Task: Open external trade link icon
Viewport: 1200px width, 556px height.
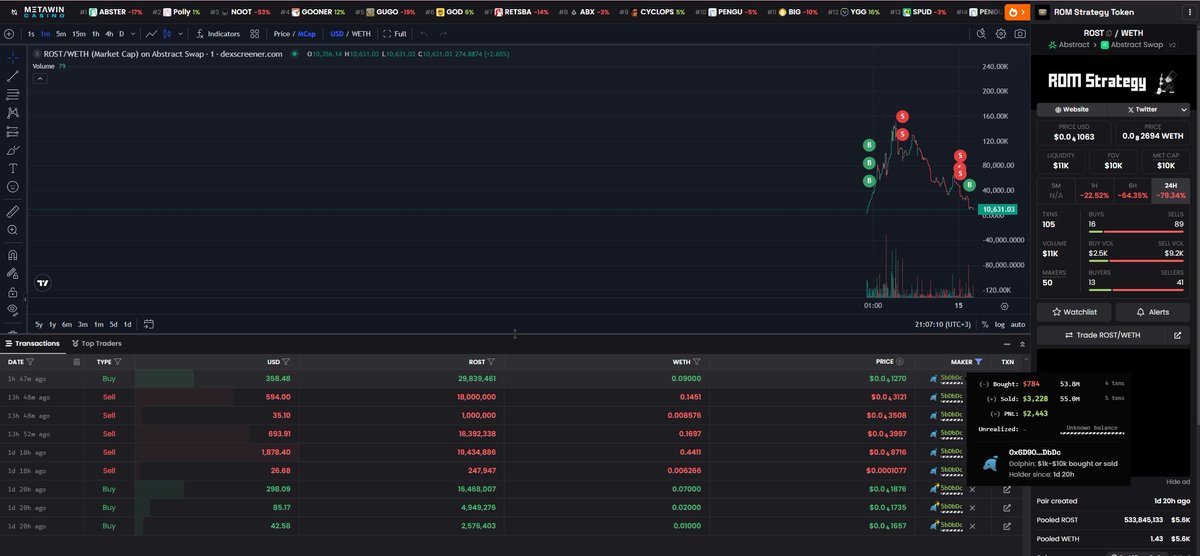Action: pyautogui.click(x=1178, y=335)
